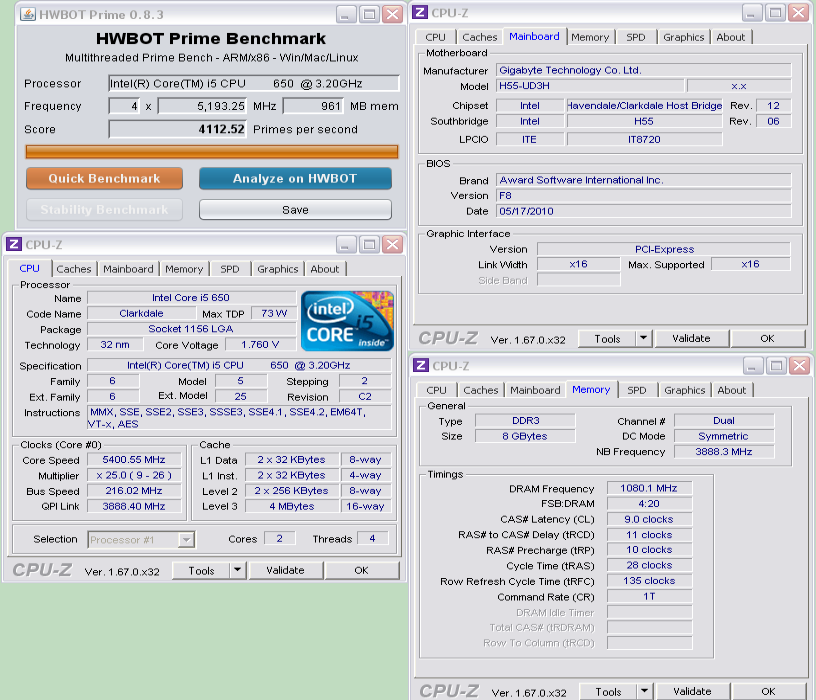Click Validate in Mainboard window
Viewport: 816px width, 700px height.
coord(691,338)
